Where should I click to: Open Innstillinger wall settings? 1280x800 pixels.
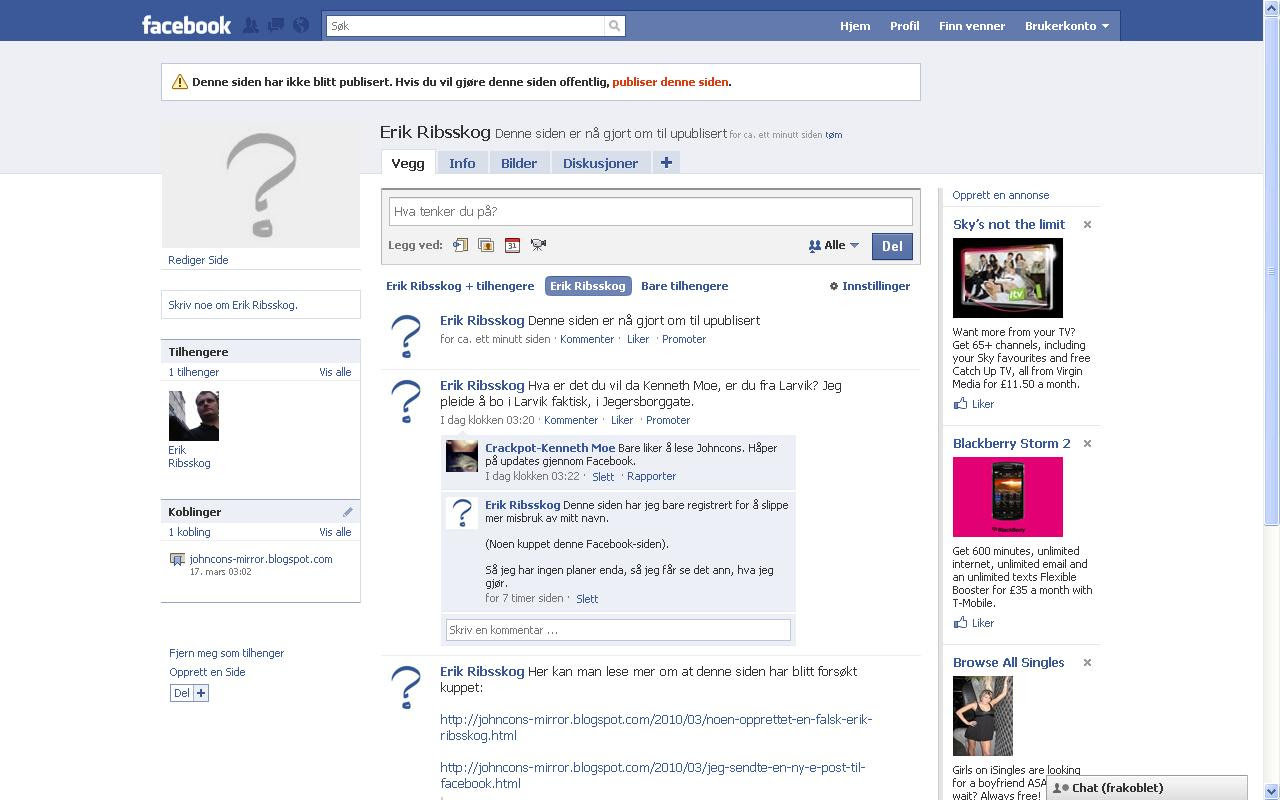[869, 286]
